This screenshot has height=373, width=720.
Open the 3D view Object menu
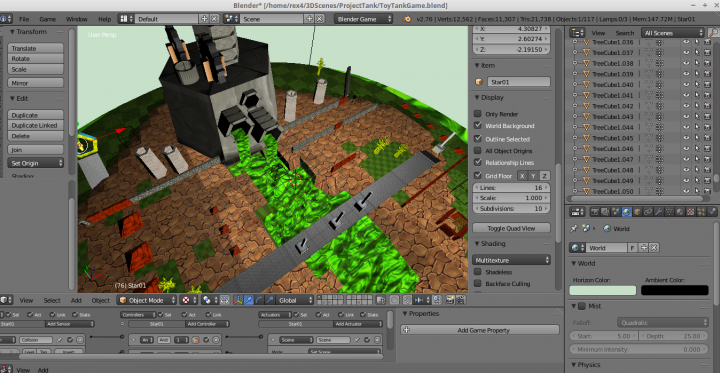(101, 300)
